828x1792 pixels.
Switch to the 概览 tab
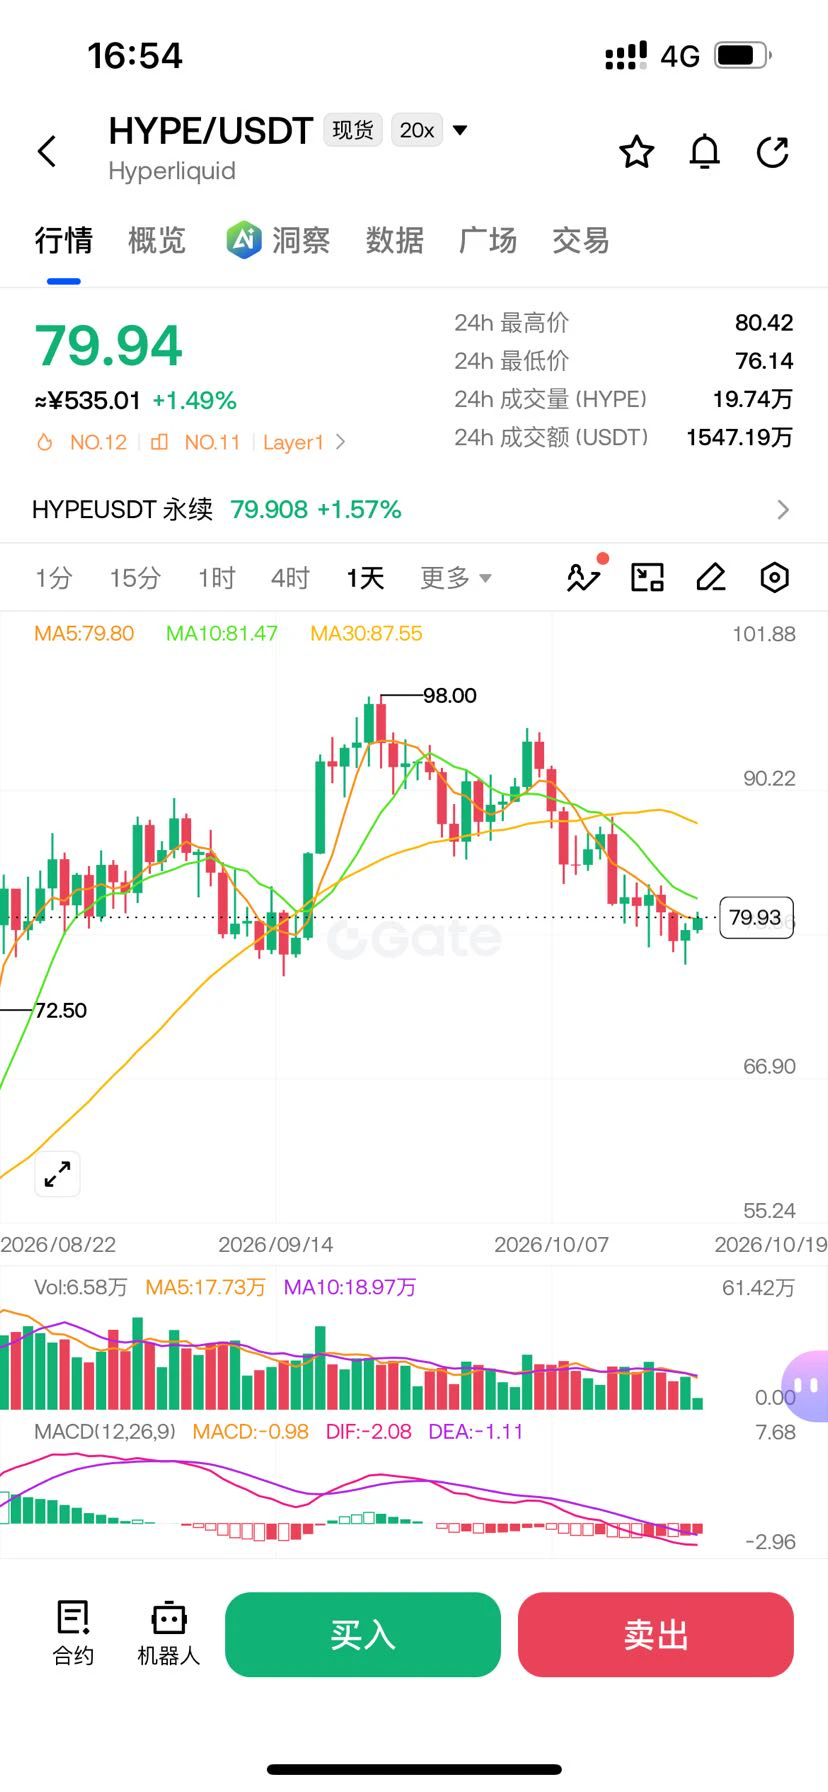pyautogui.click(x=157, y=240)
